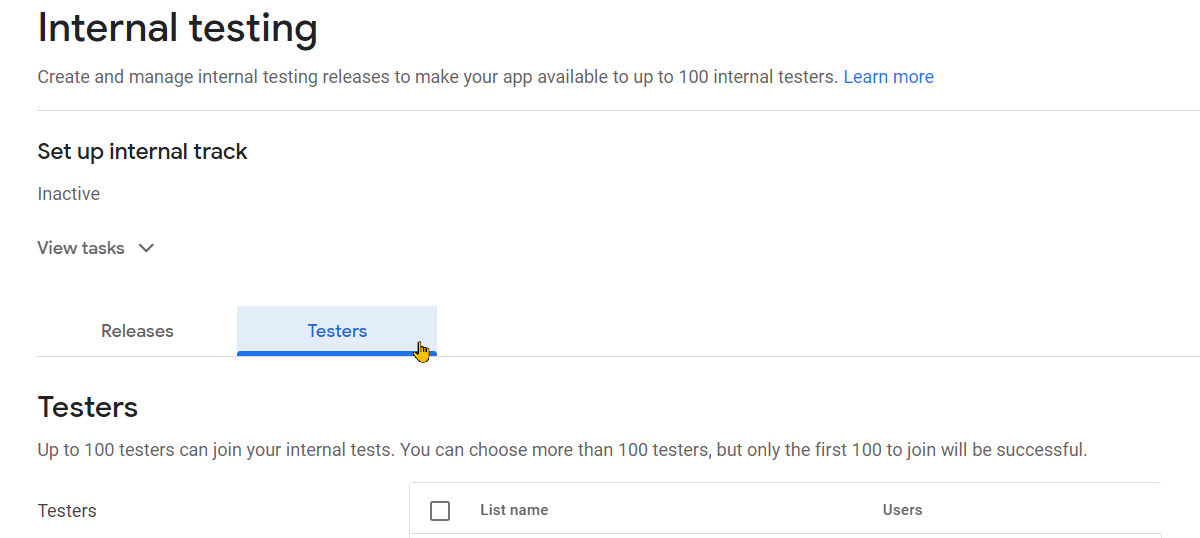Click the large Testers section heading
Viewport: 1200px width, 538px height.
point(87,407)
